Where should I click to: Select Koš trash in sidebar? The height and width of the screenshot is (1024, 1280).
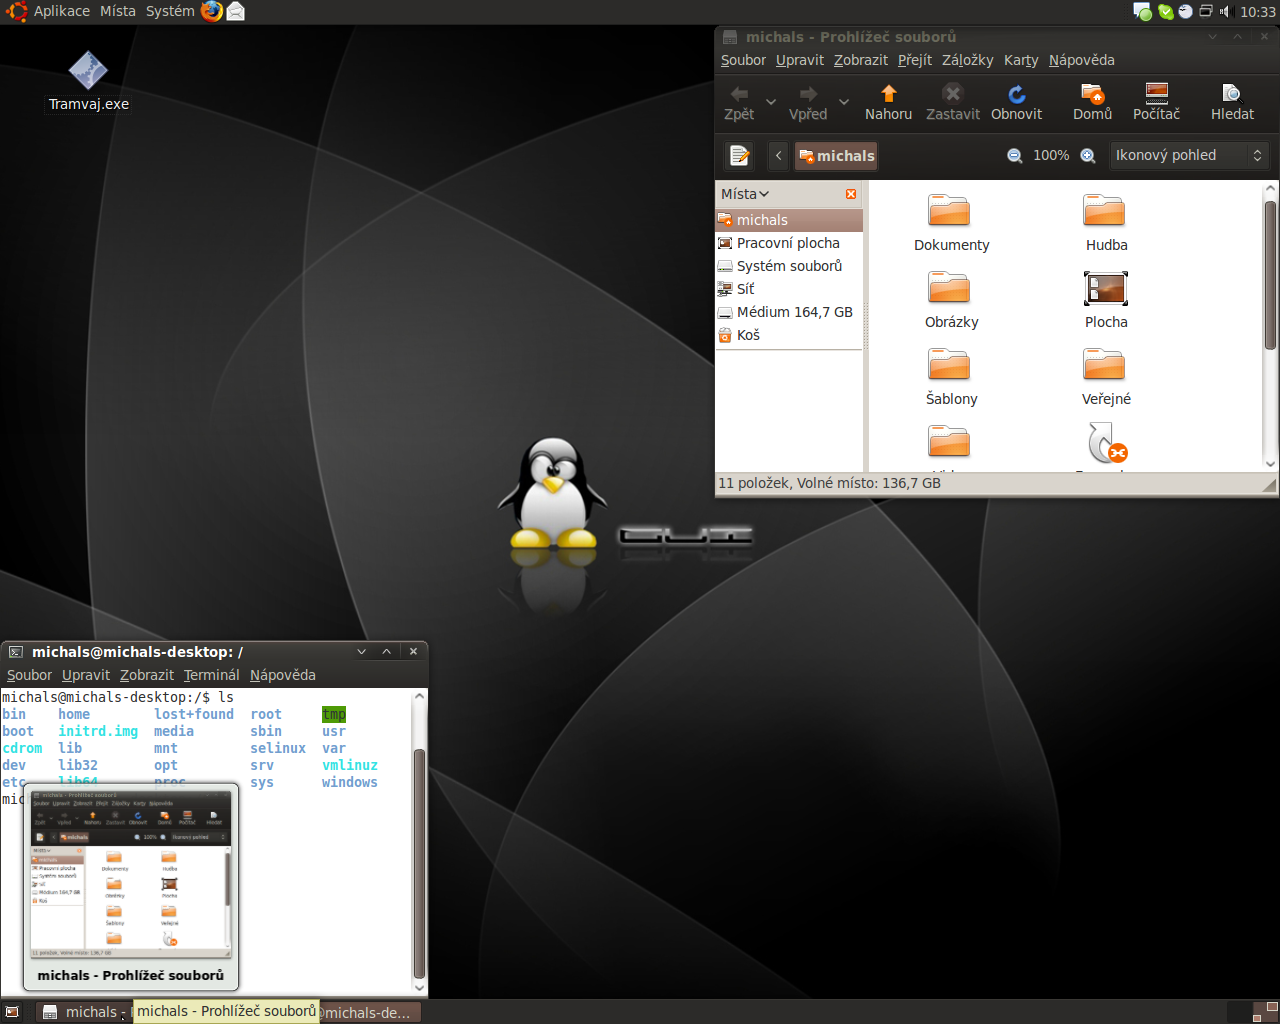789,335
